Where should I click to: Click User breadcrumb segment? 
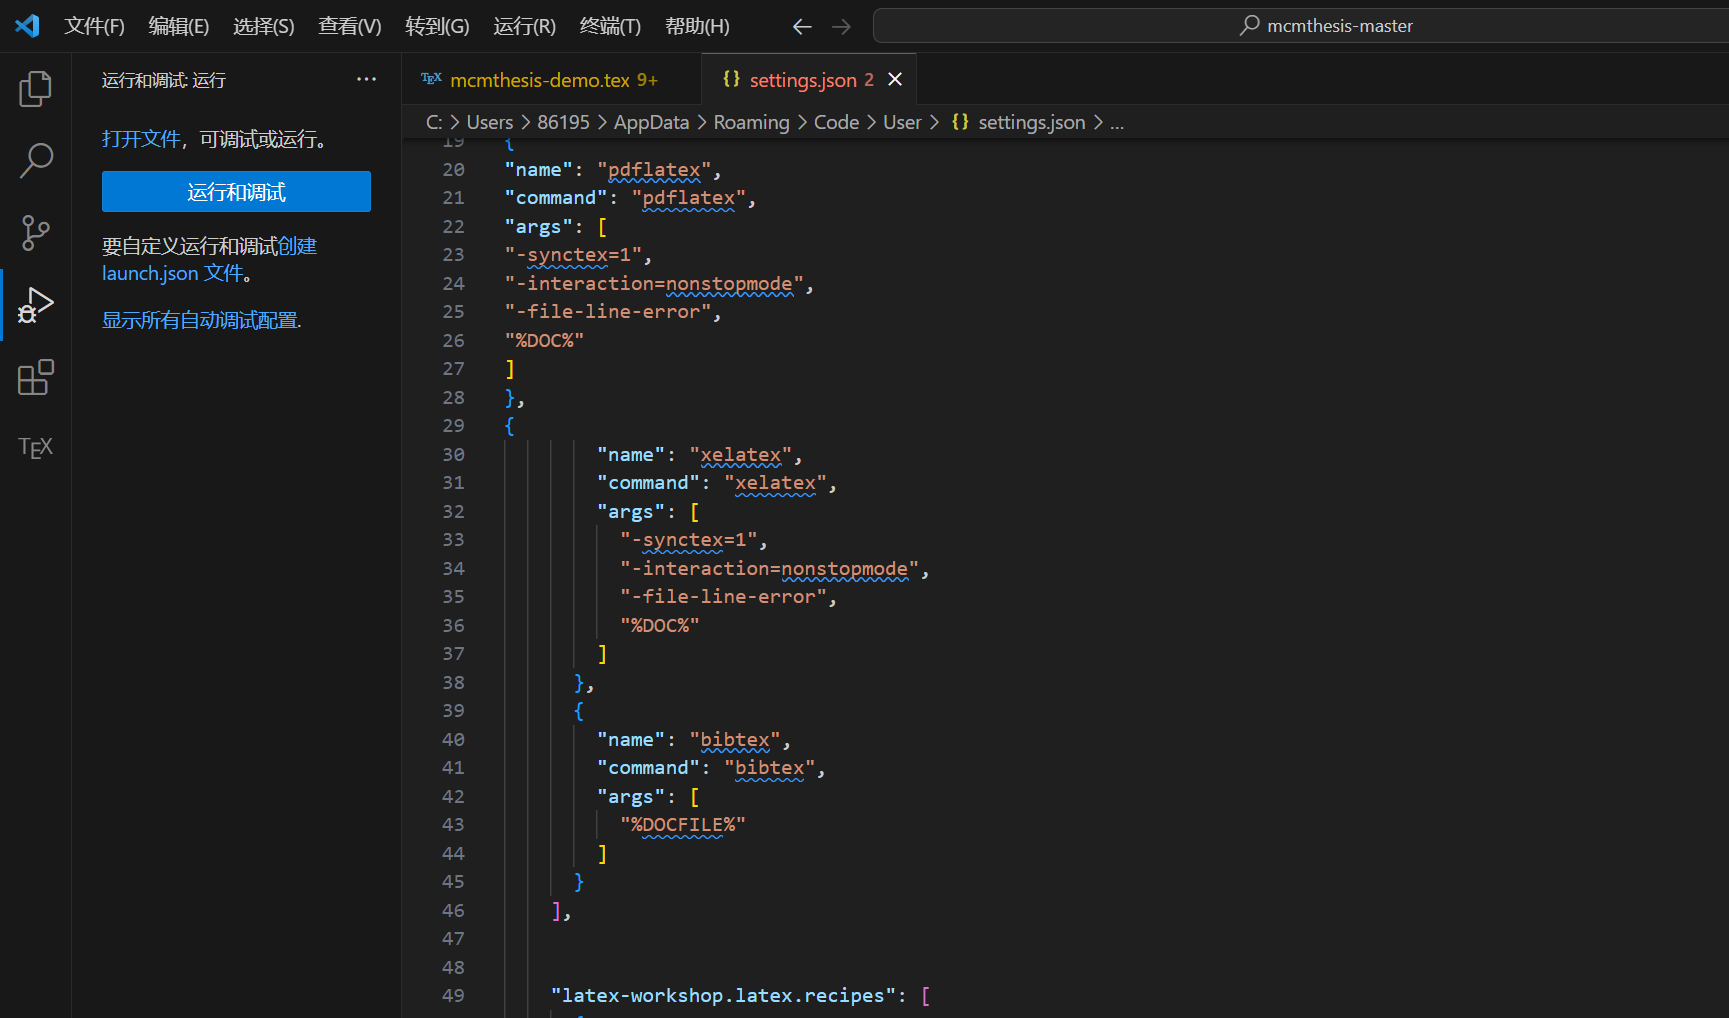point(902,122)
